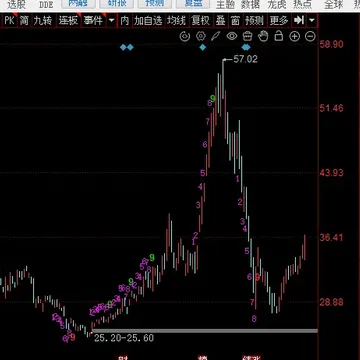The image size is (360, 360).
Task: Toggle the 简 simple mode button
Action: [24, 21]
